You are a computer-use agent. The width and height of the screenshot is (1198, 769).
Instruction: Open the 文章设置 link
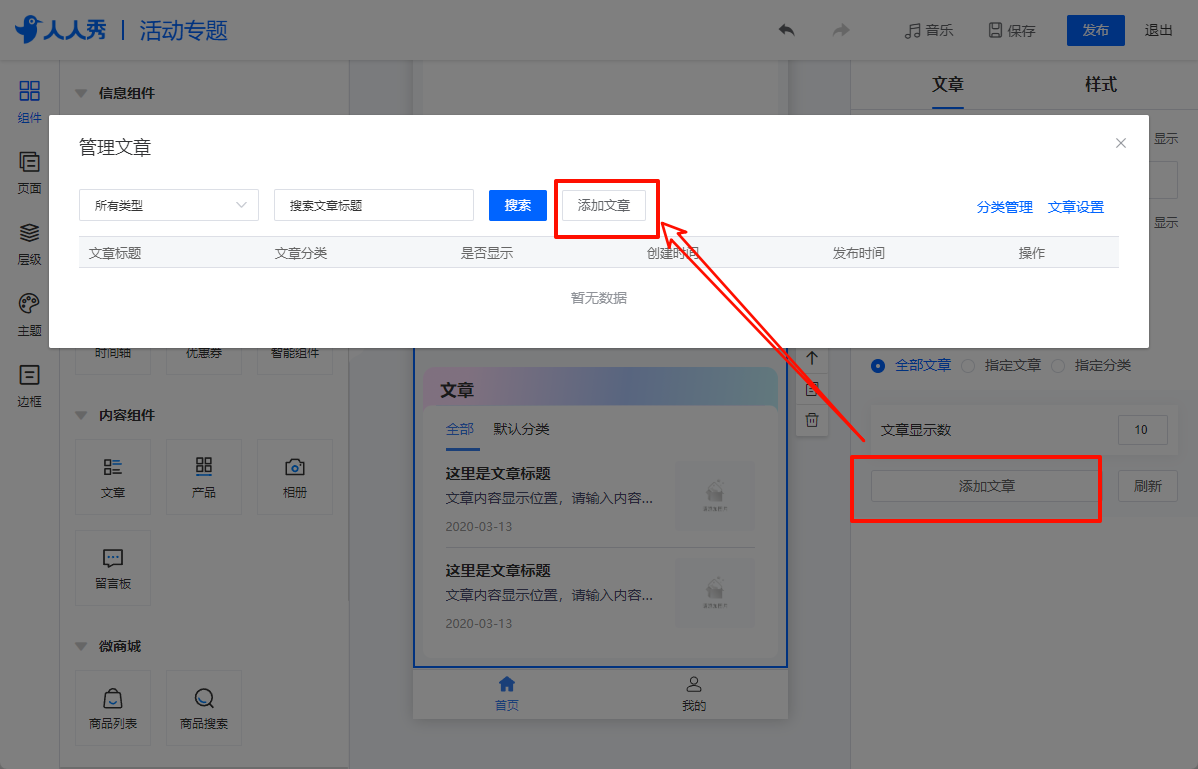[x=1076, y=207]
